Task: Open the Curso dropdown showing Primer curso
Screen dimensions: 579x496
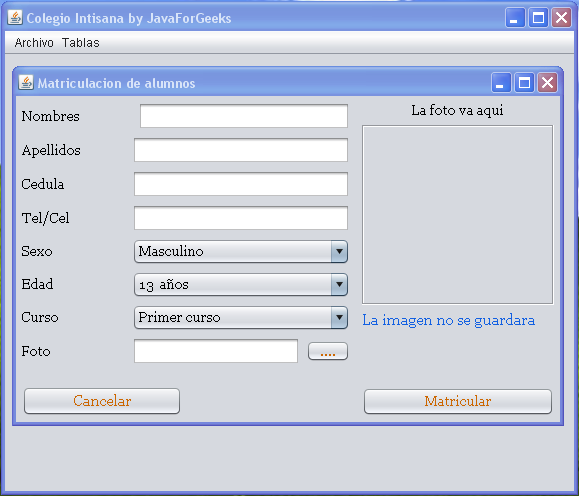Action: pos(241,317)
